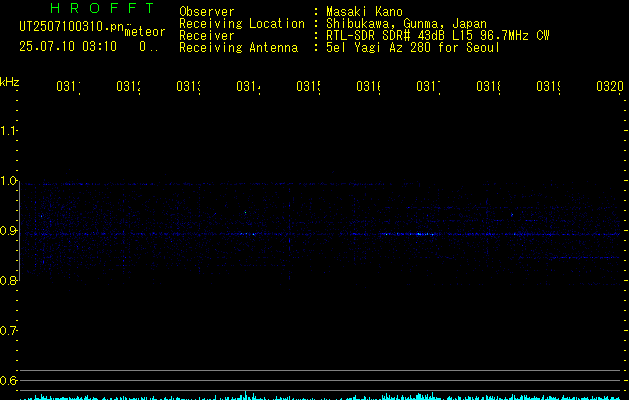Click Shibukawa, Gunma, Japan text

click(406, 24)
